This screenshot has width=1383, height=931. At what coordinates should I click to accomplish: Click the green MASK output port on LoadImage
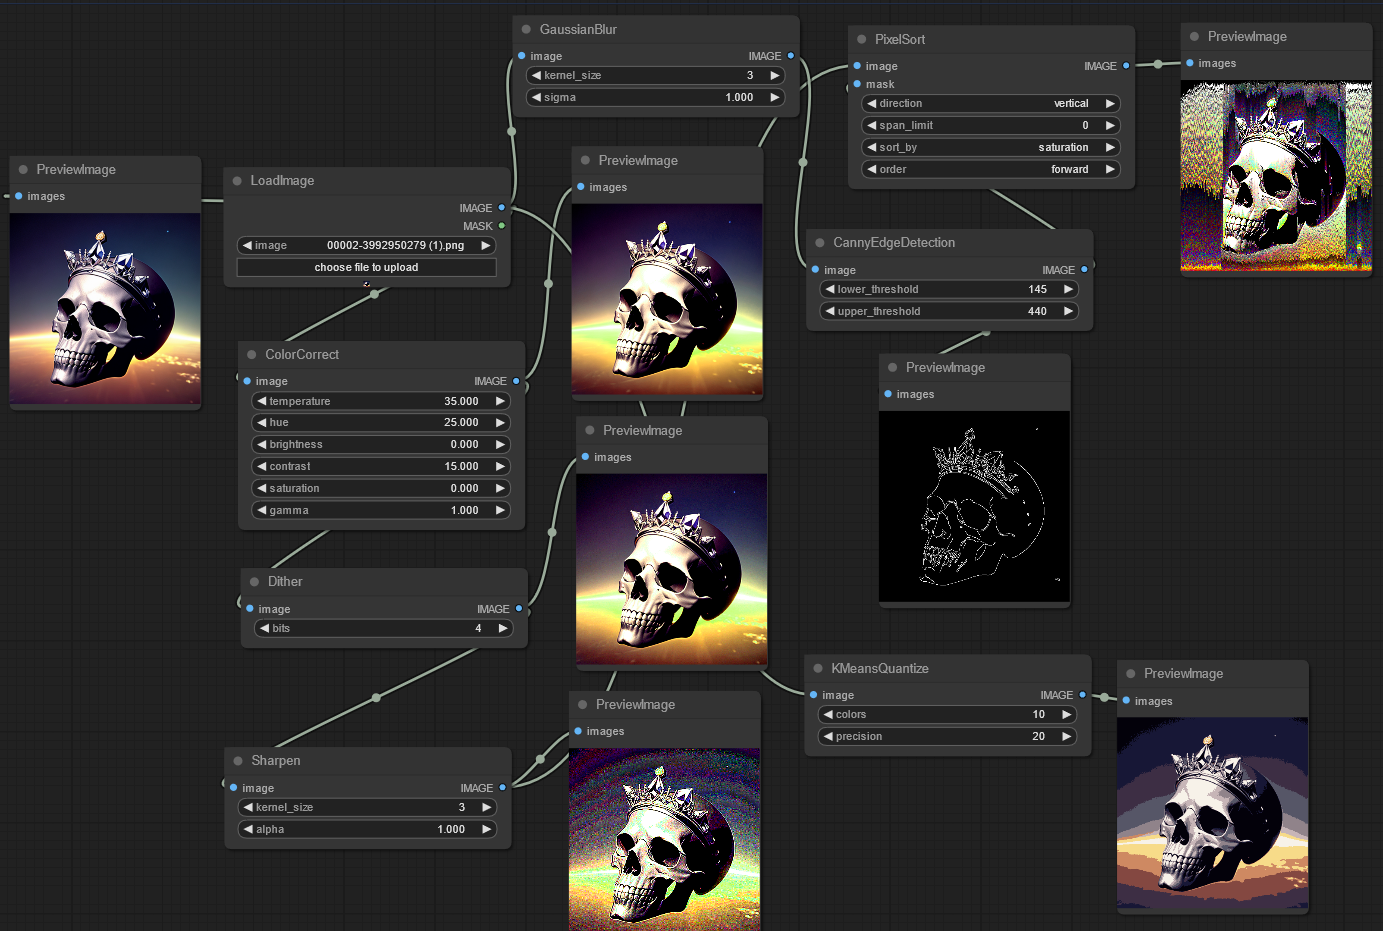click(x=502, y=226)
